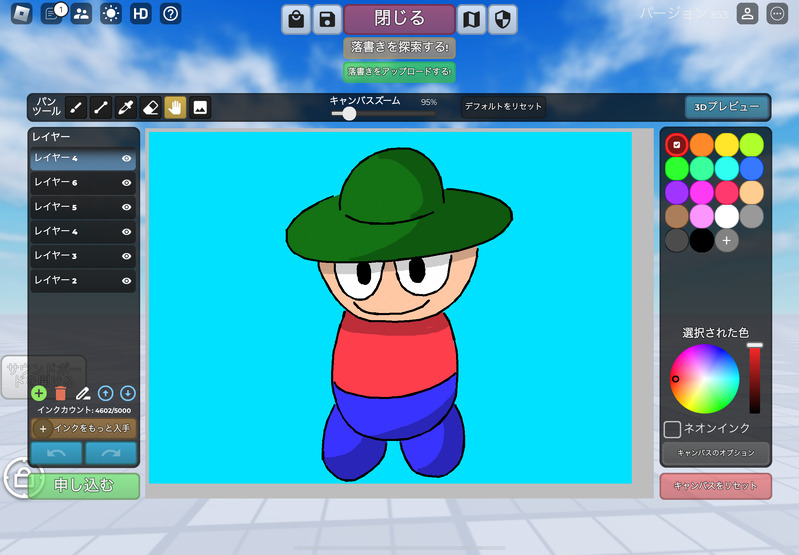Open the map icon

pyautogui.click(x=471, y=20)
